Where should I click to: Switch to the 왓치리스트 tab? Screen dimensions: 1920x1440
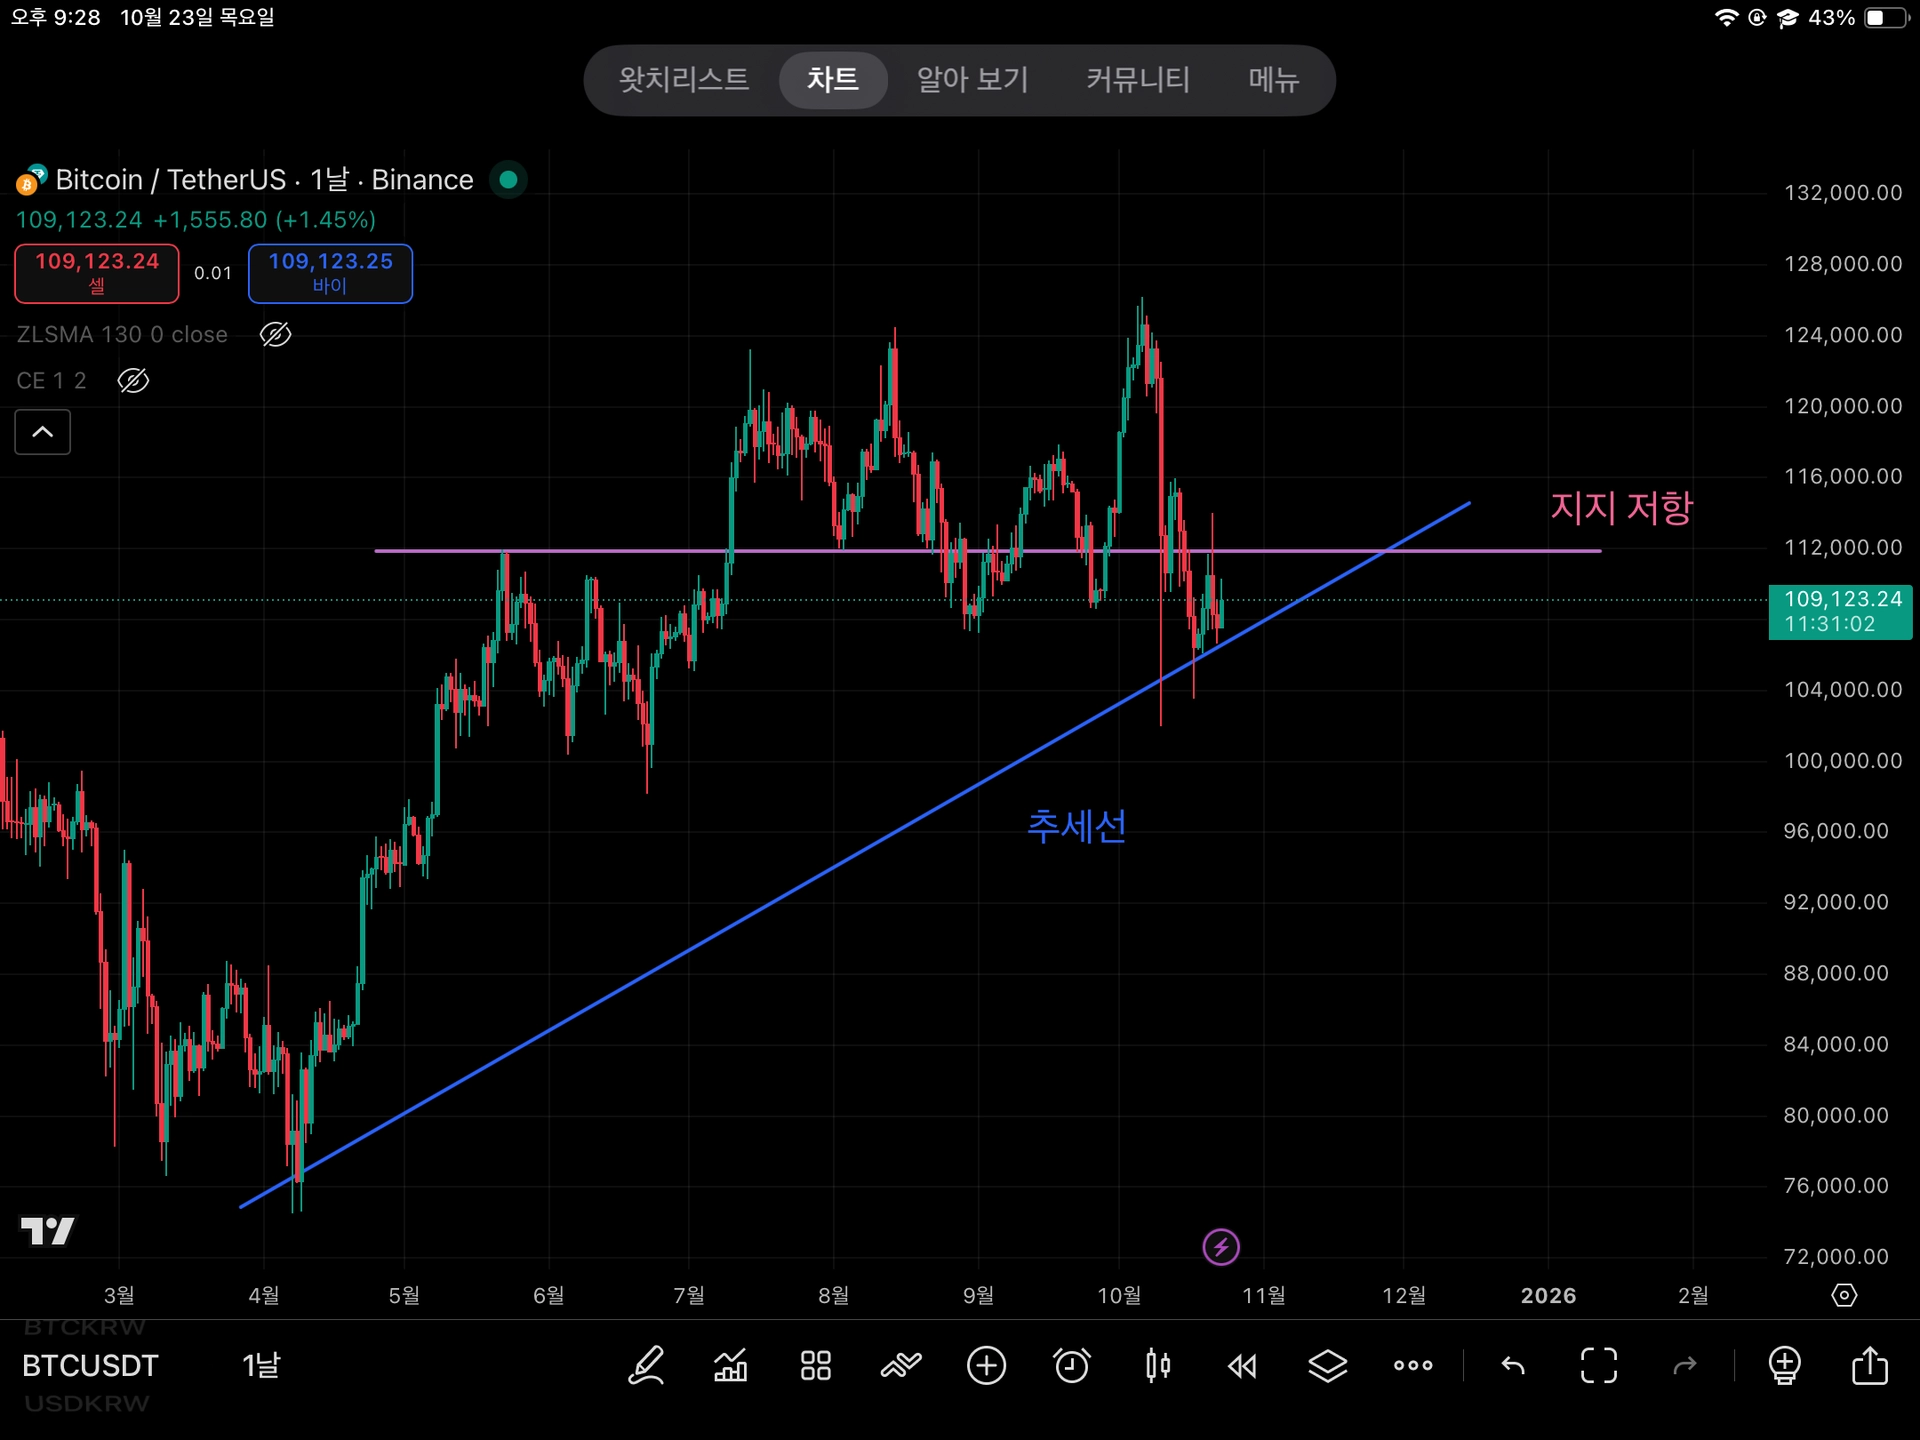click(x=684, y=80)
